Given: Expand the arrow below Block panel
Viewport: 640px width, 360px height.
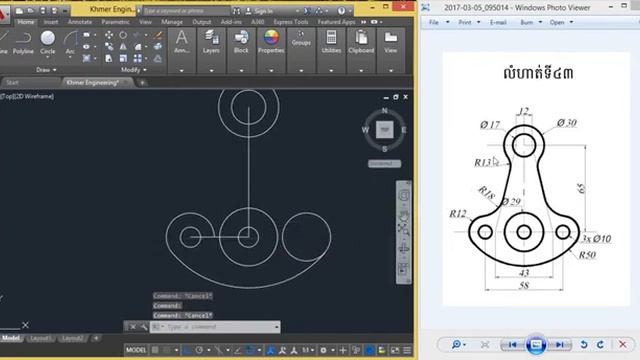Looking at the screenshot, I should [241, 71].
